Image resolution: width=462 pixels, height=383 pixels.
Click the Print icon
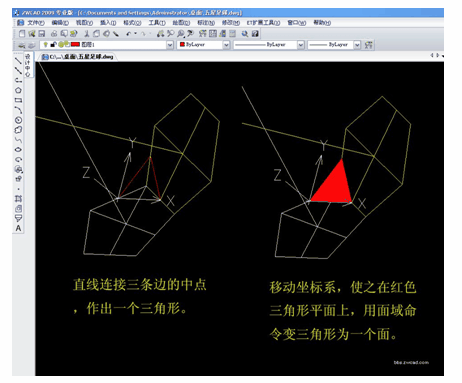(x=54, y=34)
